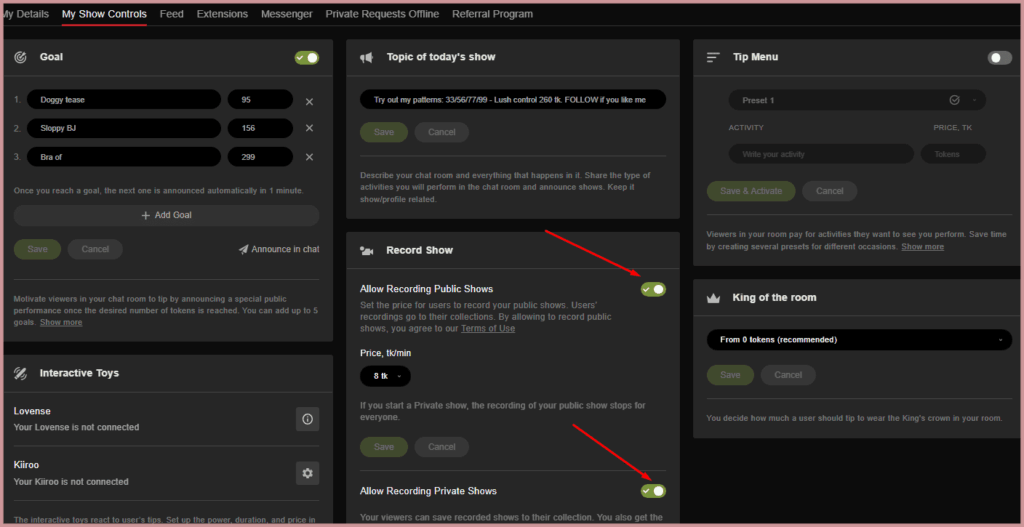The width and height of the screenshot is (1024, 527).
Task: Click the Record Show camera icon
Action: (367, 250)
